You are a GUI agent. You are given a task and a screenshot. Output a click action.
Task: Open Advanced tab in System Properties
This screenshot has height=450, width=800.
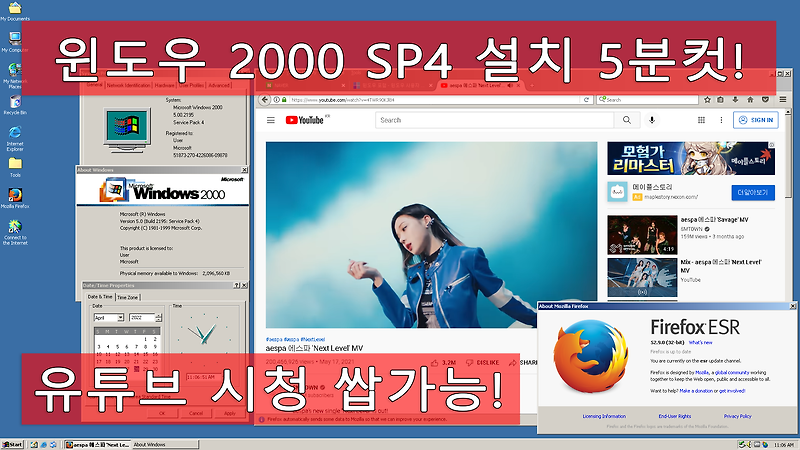[219, 85]
